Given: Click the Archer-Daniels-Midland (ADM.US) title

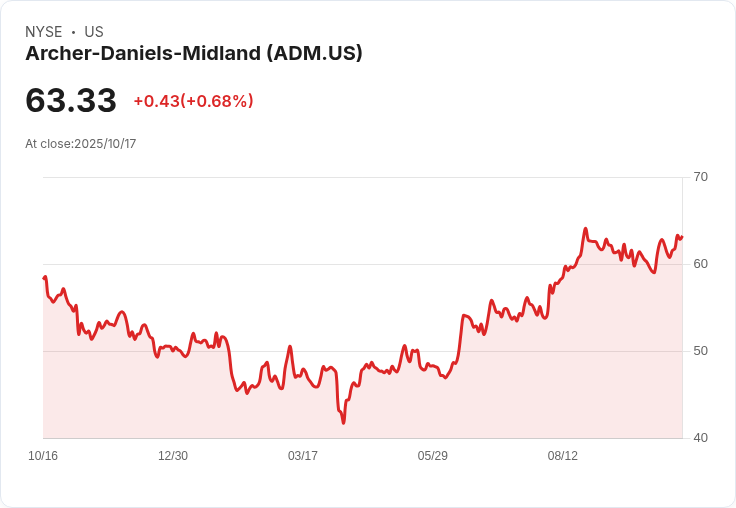Looking at the screenshot, I should click(194, 54).
